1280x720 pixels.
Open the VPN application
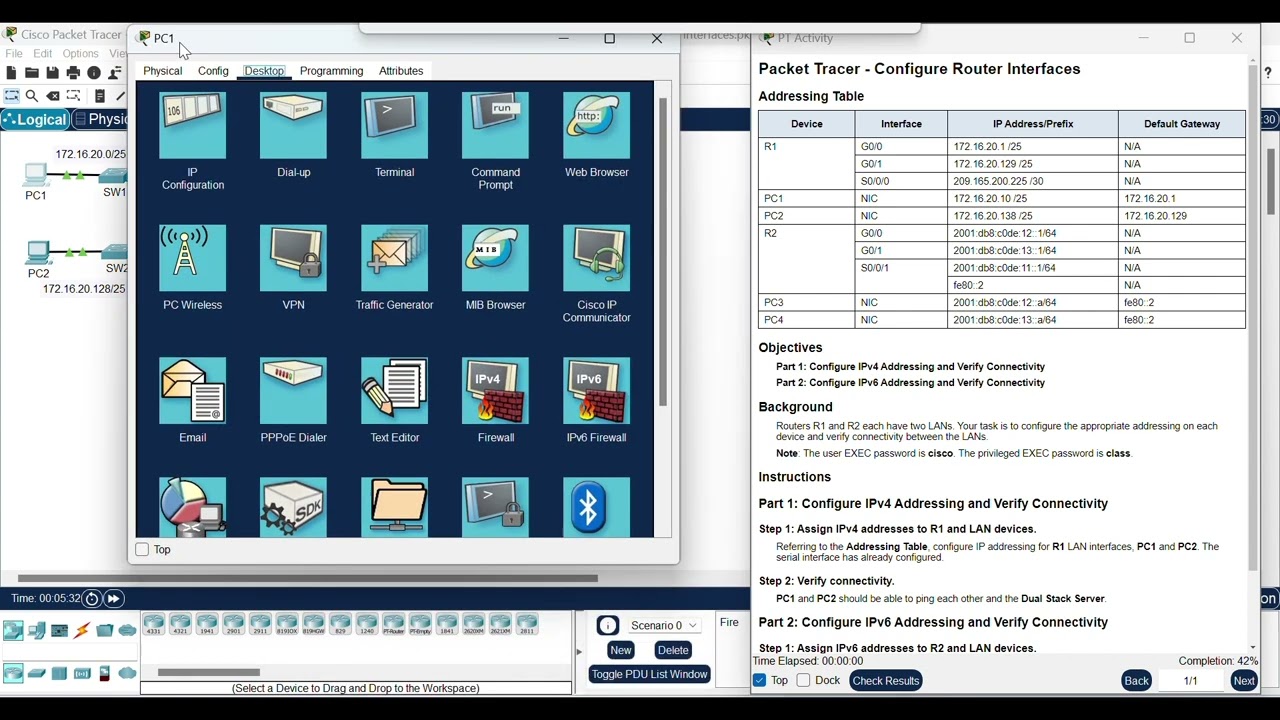[293, 267]
